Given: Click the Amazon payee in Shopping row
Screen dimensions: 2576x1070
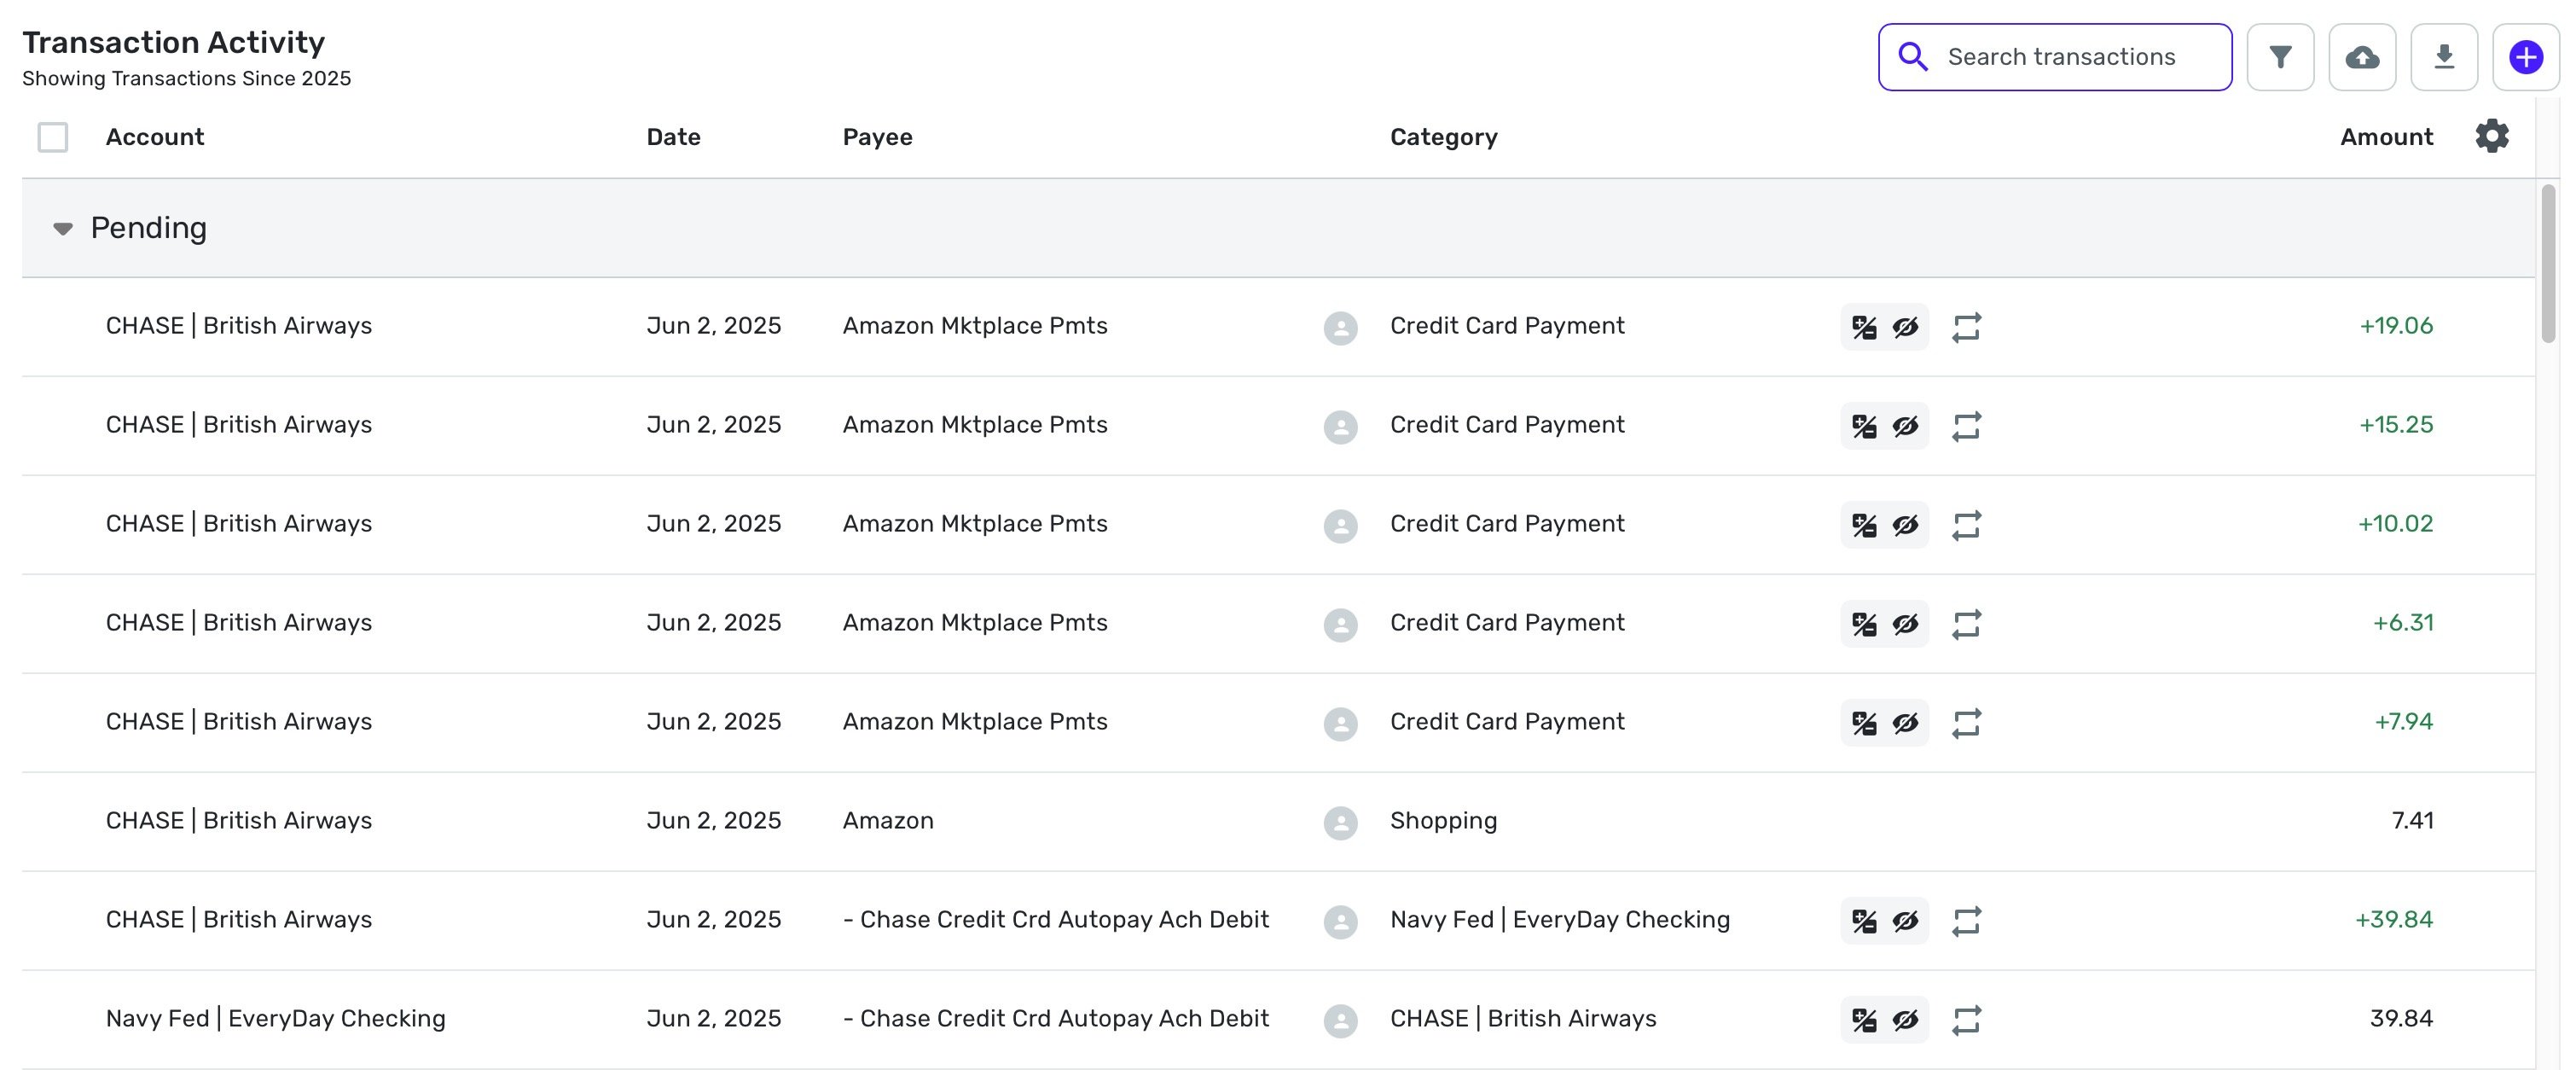Looking at the screenshot, I should tap(888, 821).
